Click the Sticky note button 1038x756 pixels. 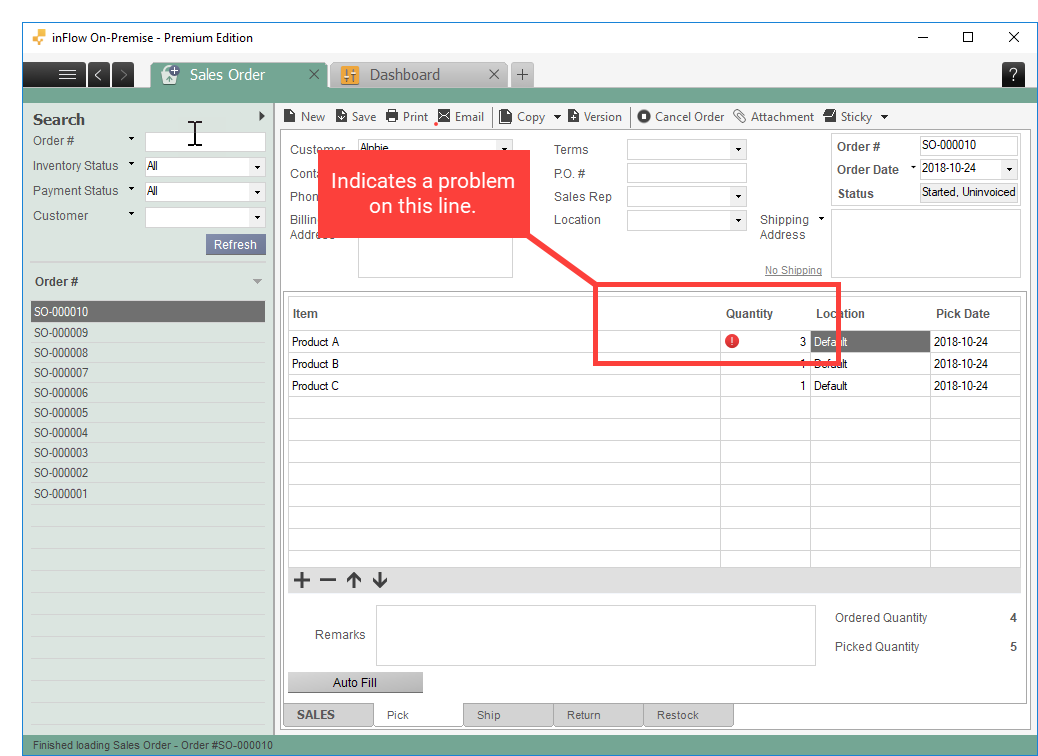click(x=848, y=117)
